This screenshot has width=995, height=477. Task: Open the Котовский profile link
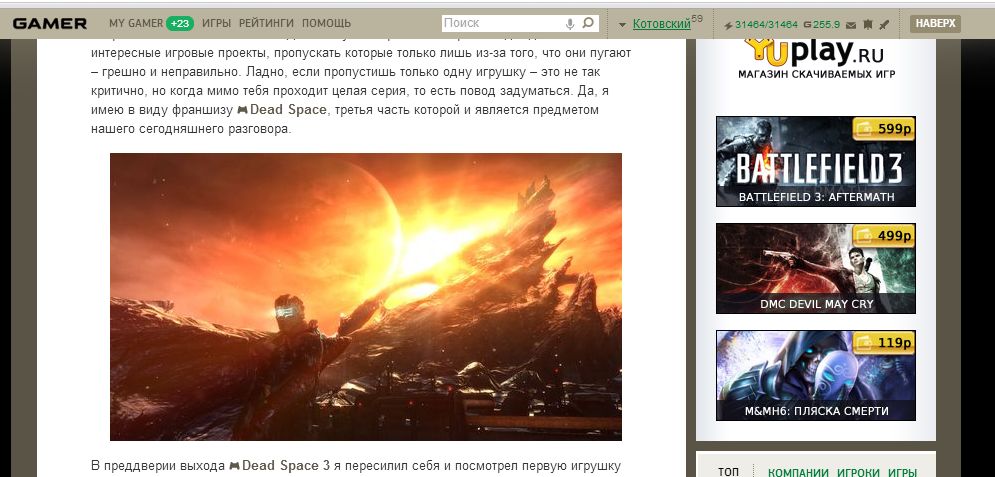click(x=661, y=24)
